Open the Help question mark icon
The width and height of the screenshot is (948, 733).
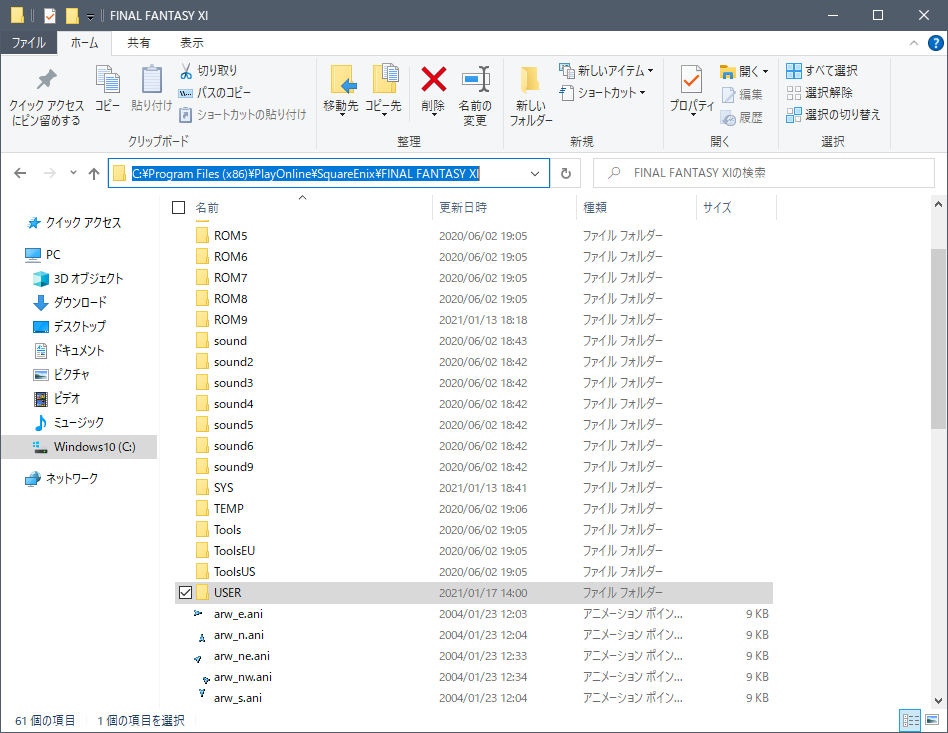tap(935, 43)
